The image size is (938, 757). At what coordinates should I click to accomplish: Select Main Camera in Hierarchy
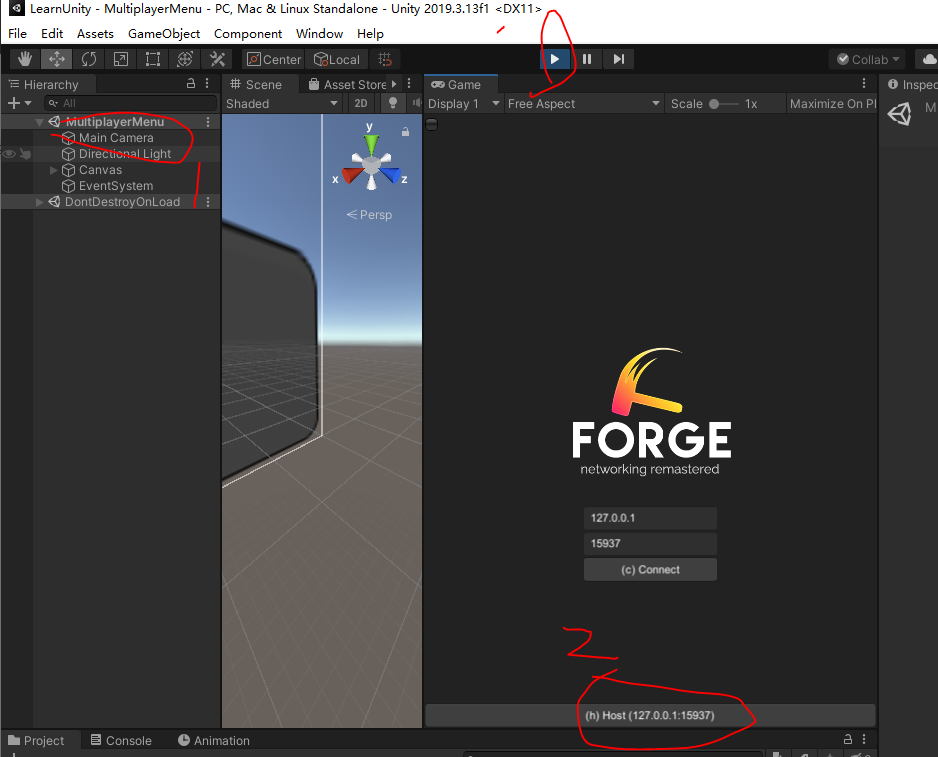[x=116, y=138]
